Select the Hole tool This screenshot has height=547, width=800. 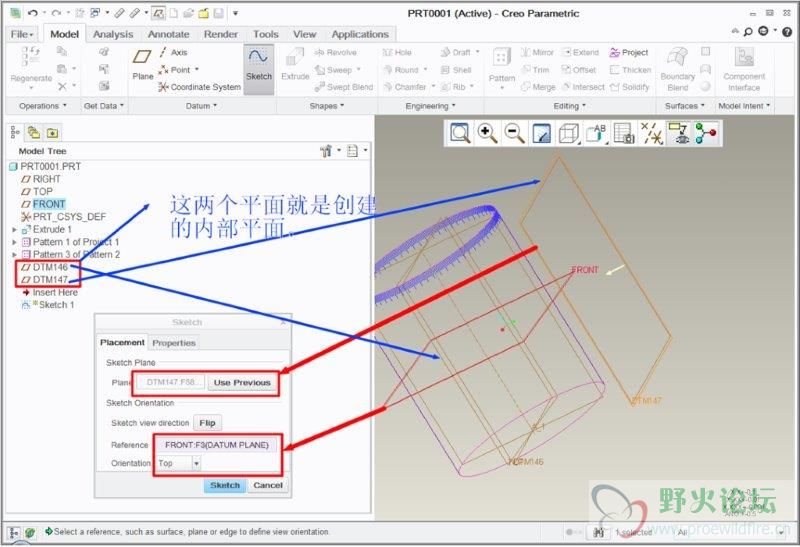[x=397, y=53]
